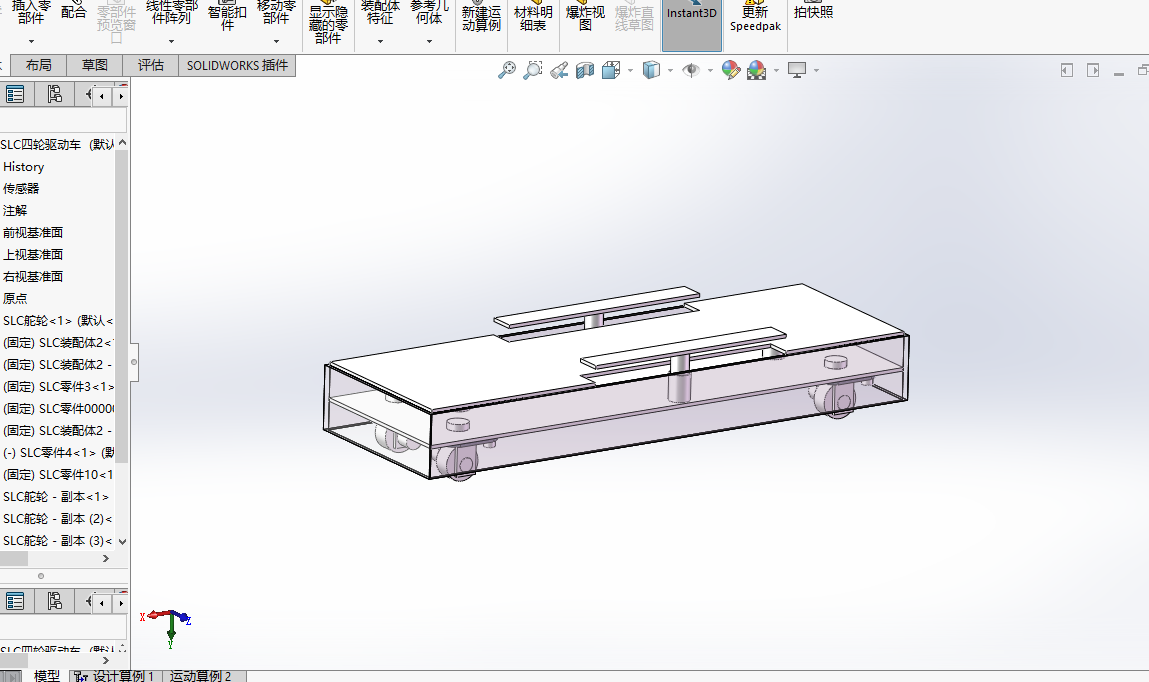Select (-) SLC零件4<1> in tree

(58, 452)
